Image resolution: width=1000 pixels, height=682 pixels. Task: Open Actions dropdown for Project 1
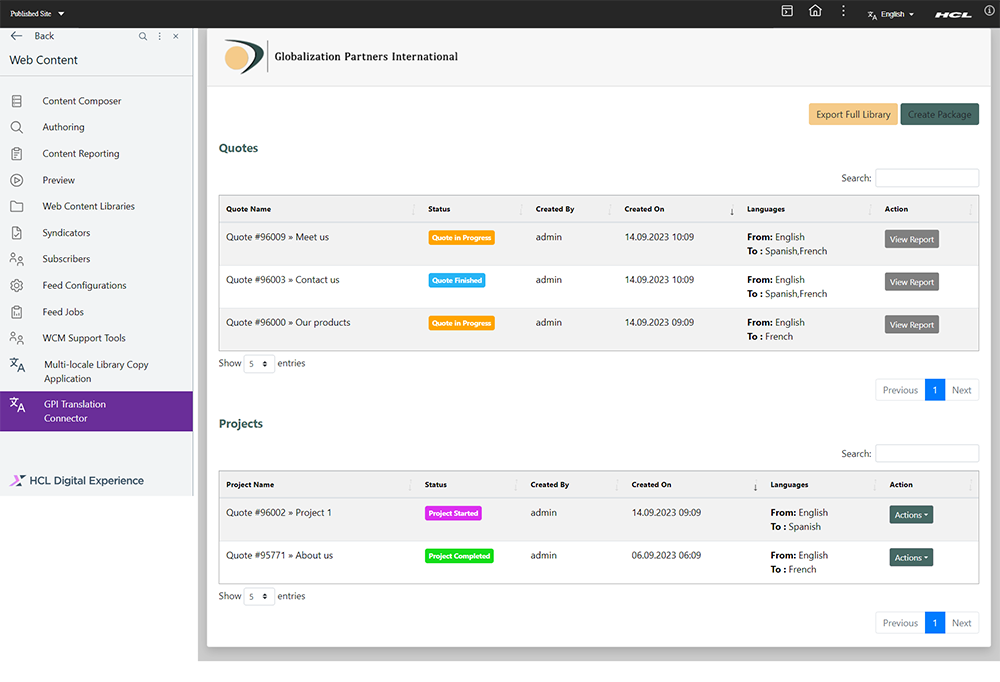click(x=911, y=515)
